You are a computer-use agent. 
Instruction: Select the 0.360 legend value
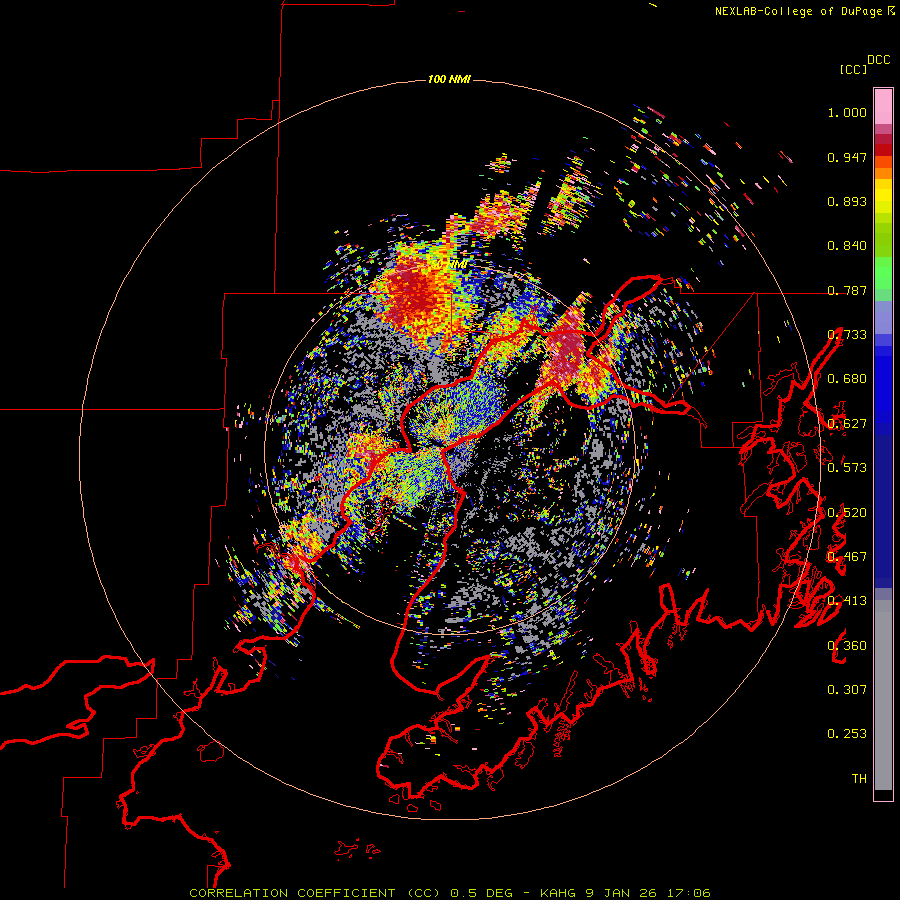pyautogui.click(x=847, y=646)
